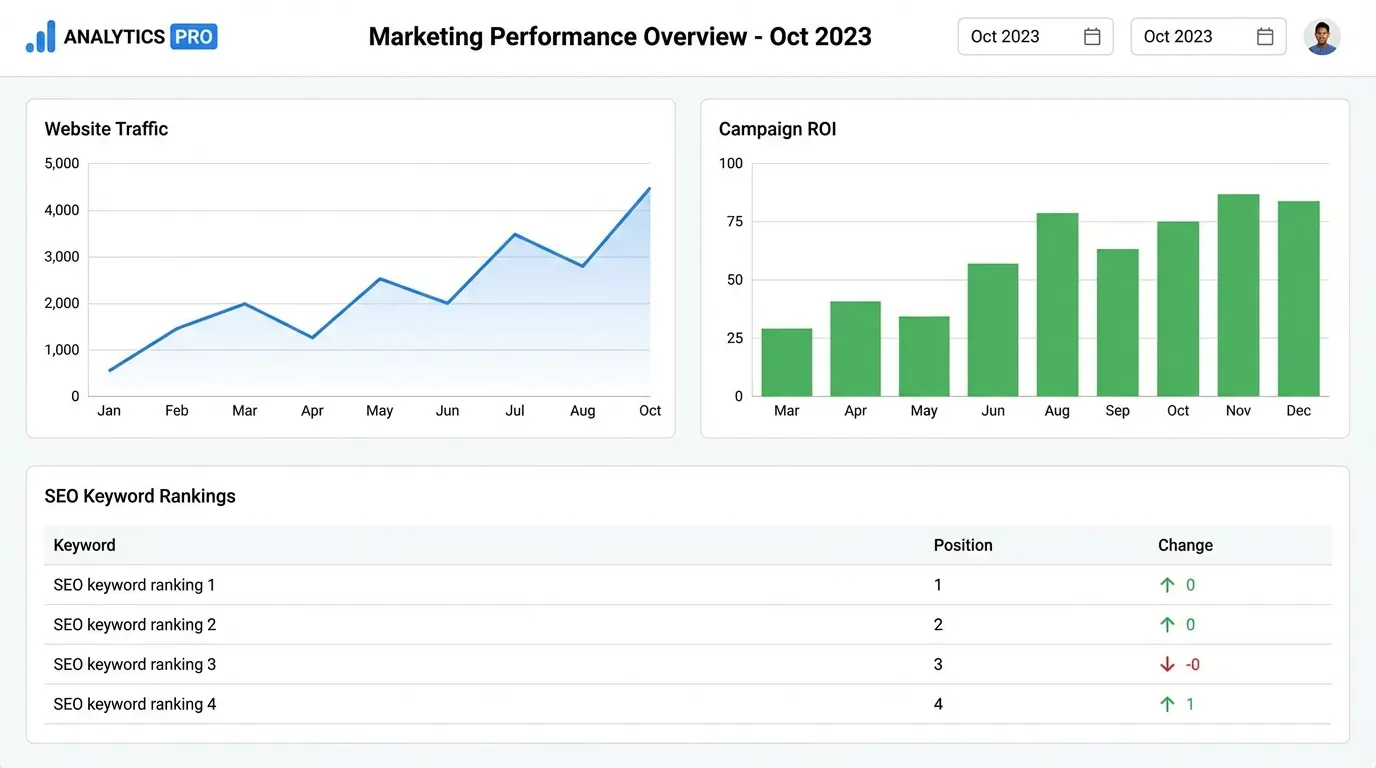1376x768 pixels.
Task: Click the green up arrow beside keyword ranking 4
Action: (x=1166, y=704)
